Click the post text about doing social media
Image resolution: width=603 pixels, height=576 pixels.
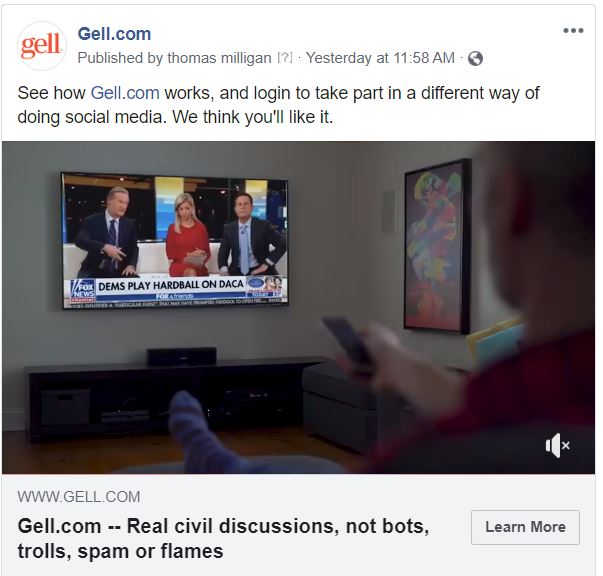278,105
